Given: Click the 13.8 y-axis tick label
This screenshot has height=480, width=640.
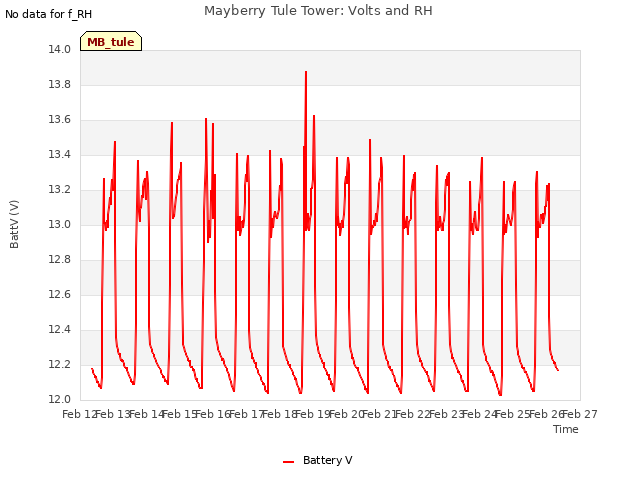Looking at the screenshot, I should click(59, 84).
